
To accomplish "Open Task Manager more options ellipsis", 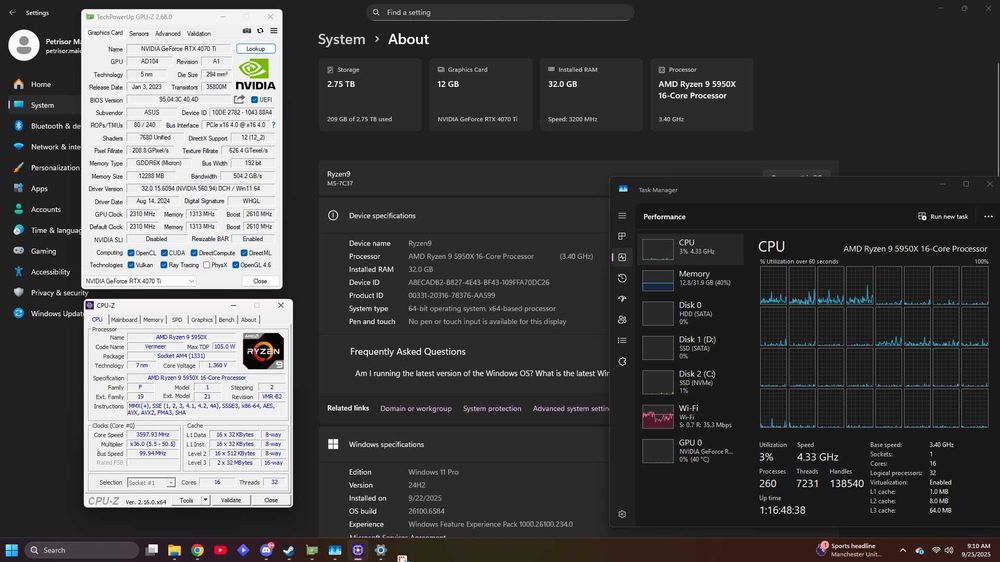I will pyautogui.click(x=988, y=216).
